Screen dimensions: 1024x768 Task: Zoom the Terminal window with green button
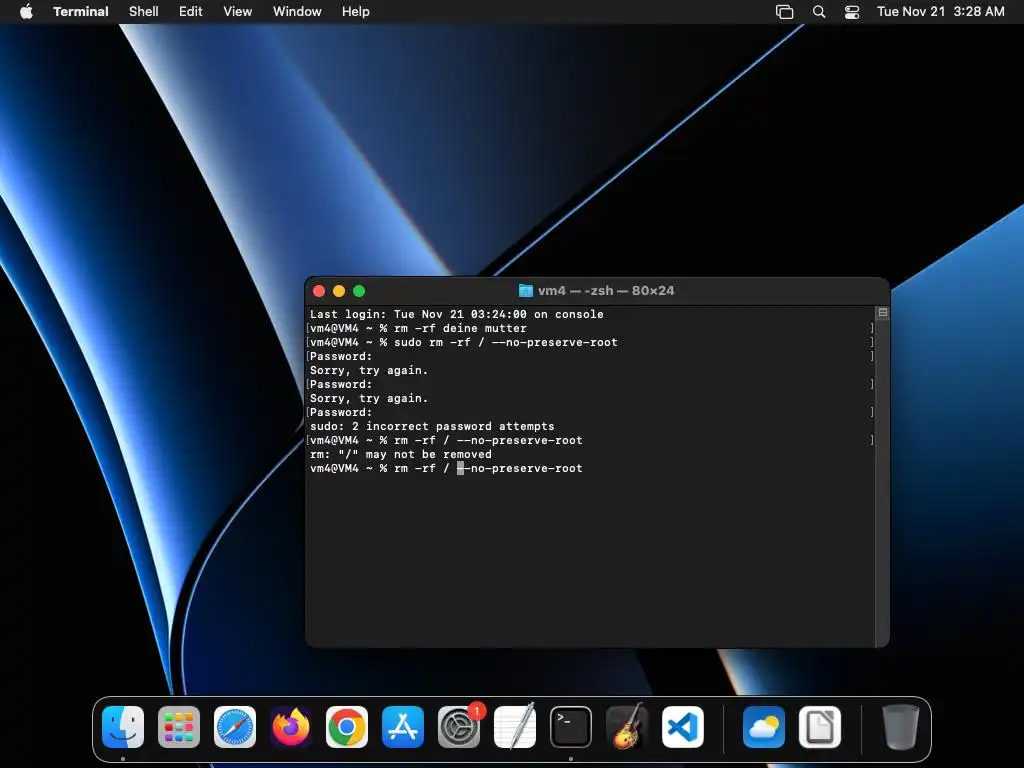point(359,291)
